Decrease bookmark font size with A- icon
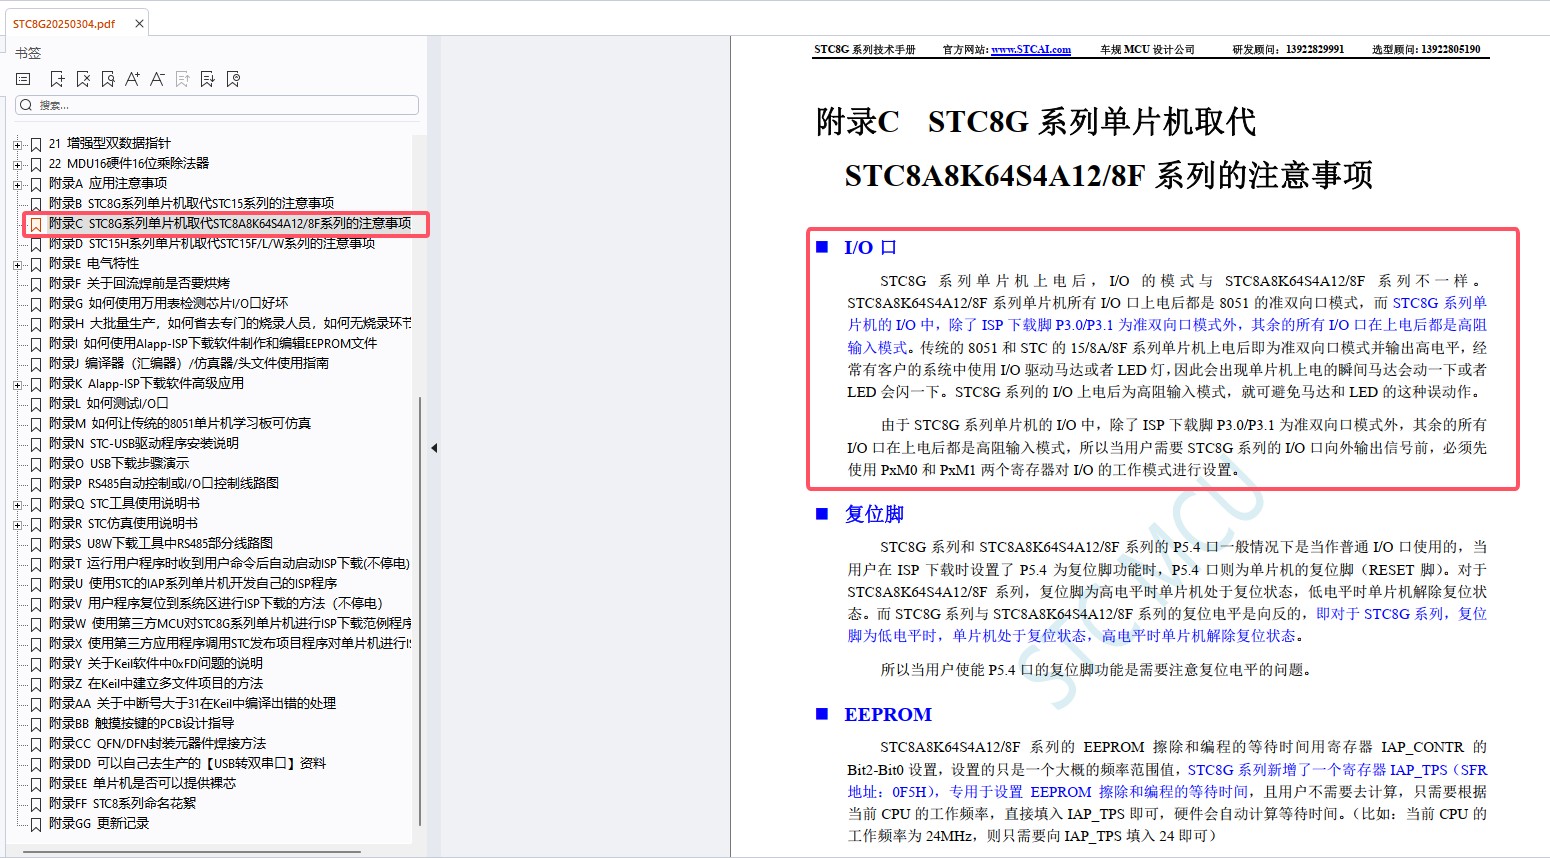 point(157,79)
